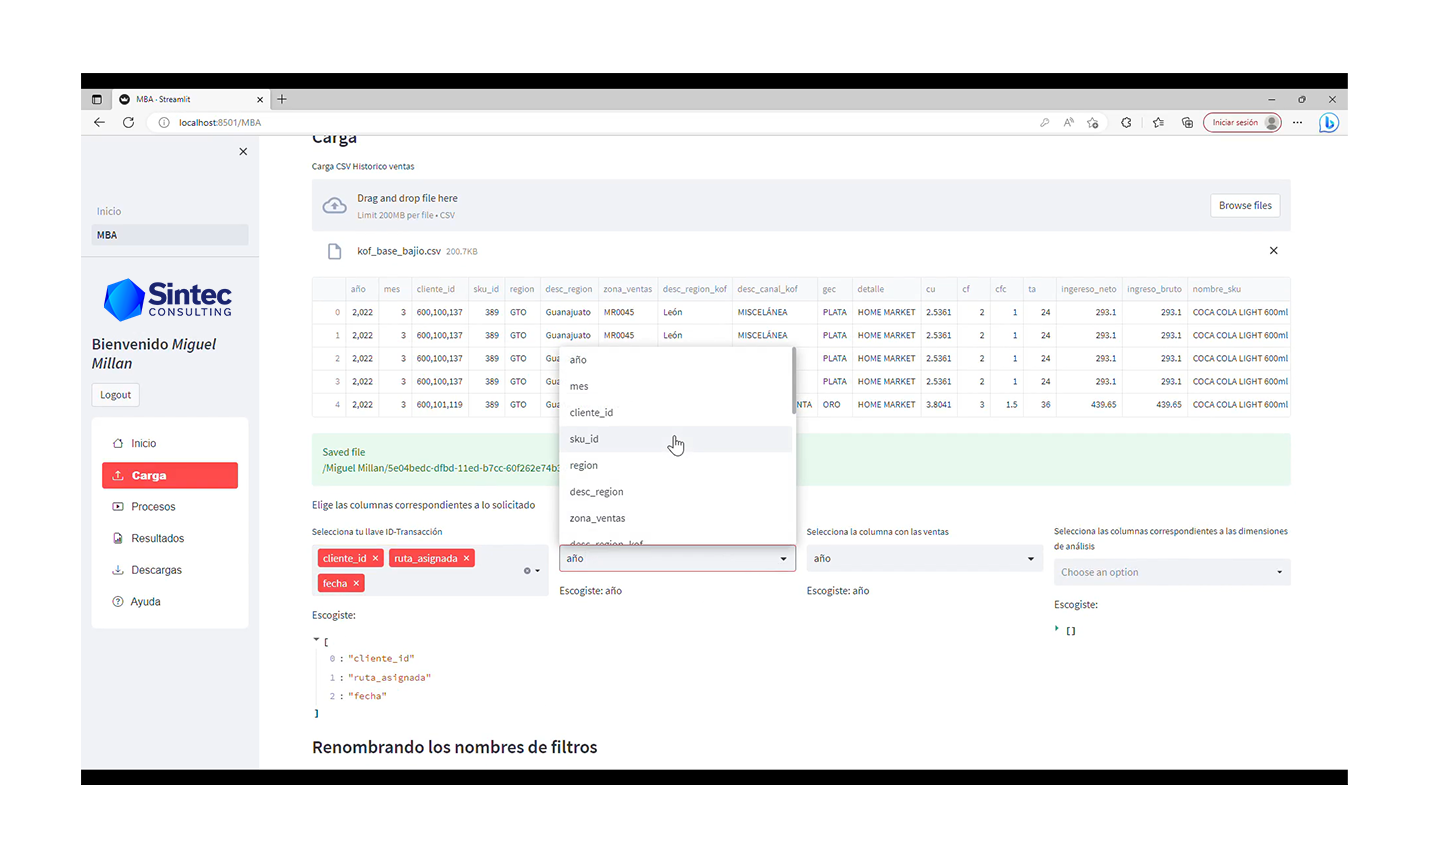Click the cloud upload icon
Image resolution: width=1446 pixels, height=860 pixels.
point(334,206)
